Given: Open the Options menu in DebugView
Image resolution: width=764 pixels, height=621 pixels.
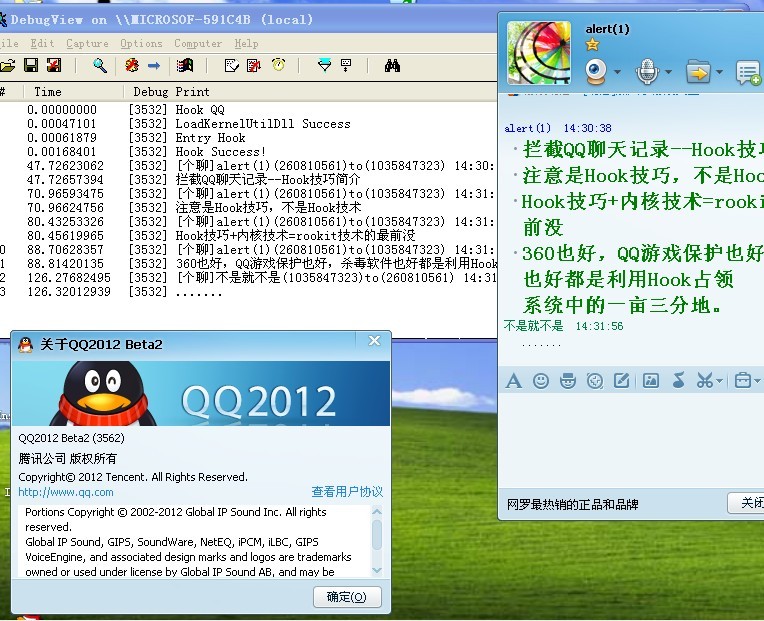Looking at the screenshot, I should pos(141,43).
